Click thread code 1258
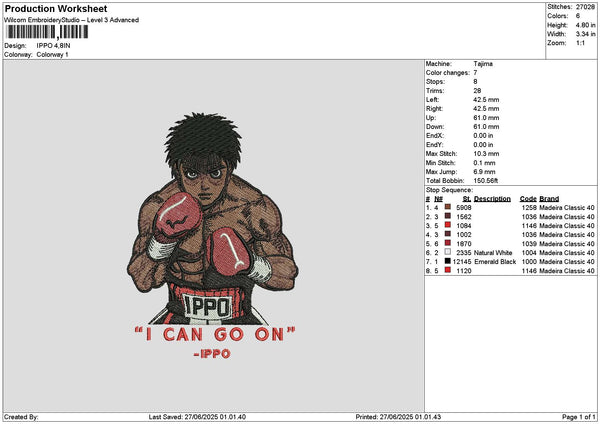Viewport: 600px width, 424px height. (x=529, y=207)
